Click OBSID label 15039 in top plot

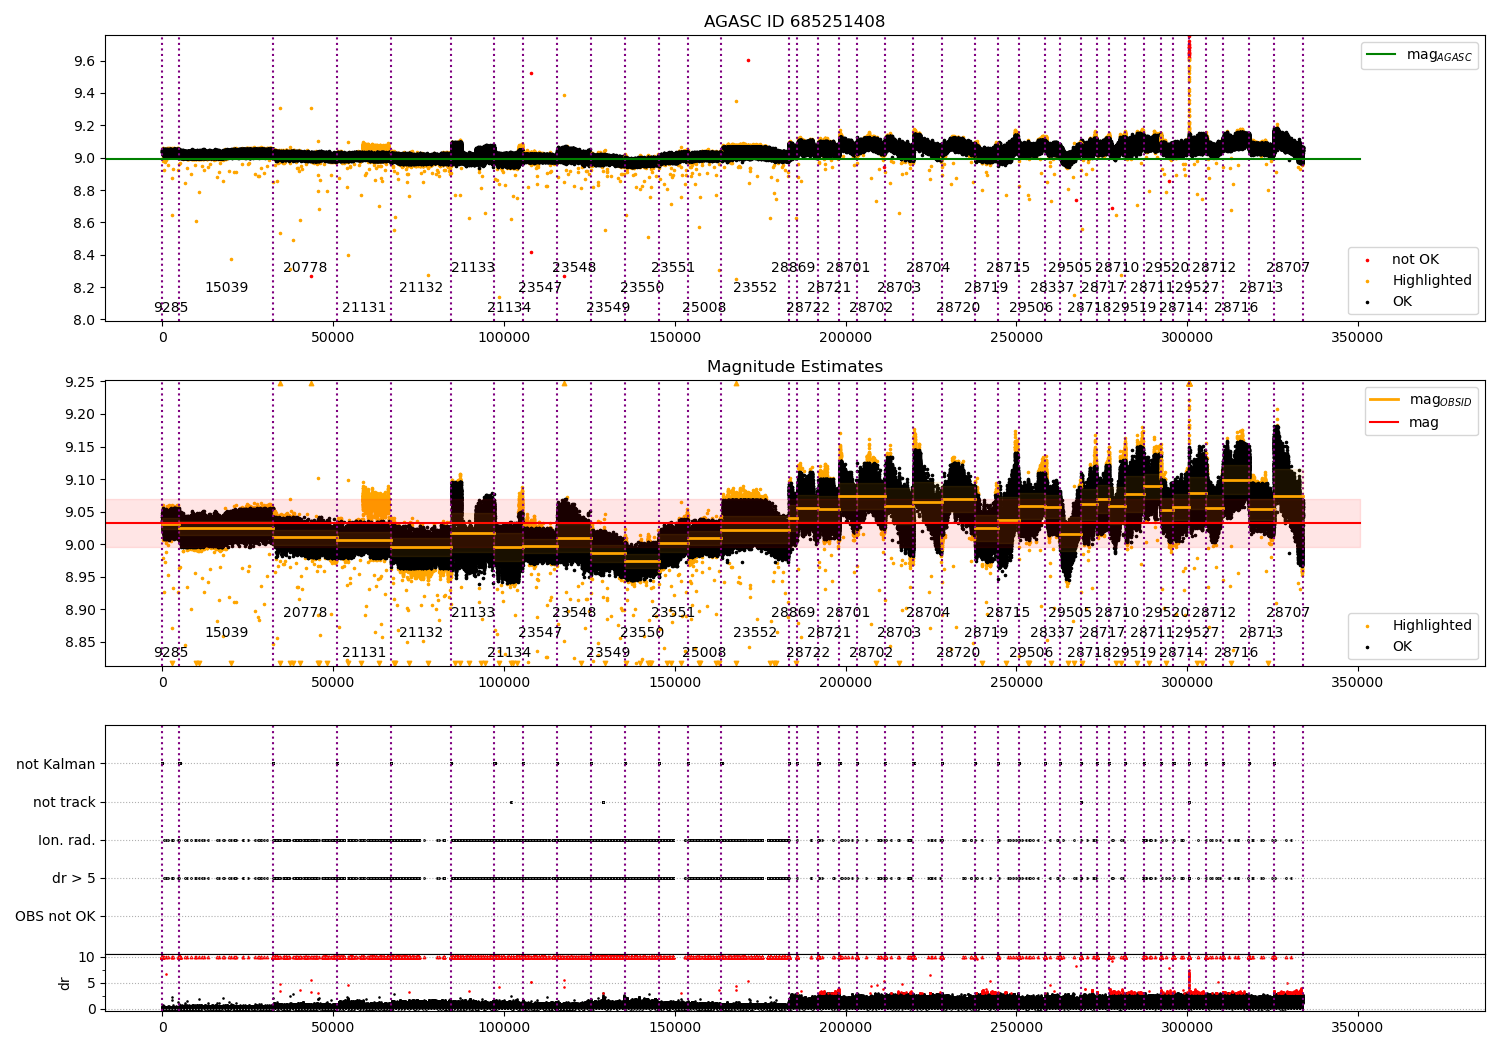click(227, 288)
